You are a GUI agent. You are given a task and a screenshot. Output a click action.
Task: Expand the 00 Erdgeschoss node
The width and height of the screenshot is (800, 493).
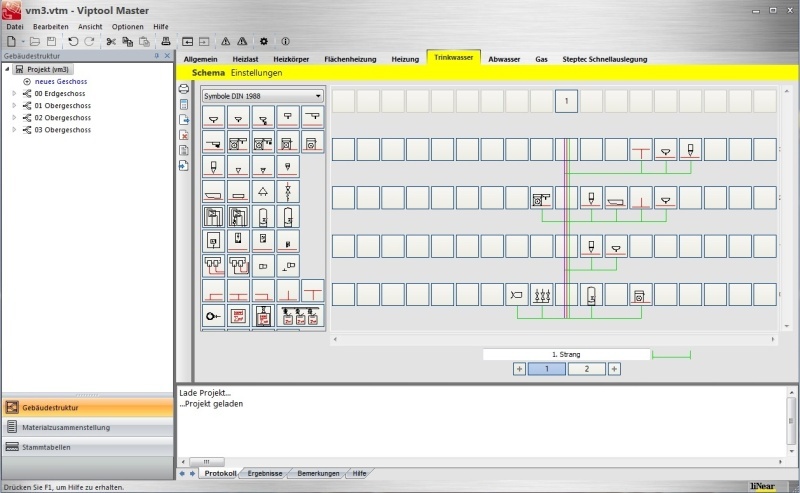(x=14, y=93)
